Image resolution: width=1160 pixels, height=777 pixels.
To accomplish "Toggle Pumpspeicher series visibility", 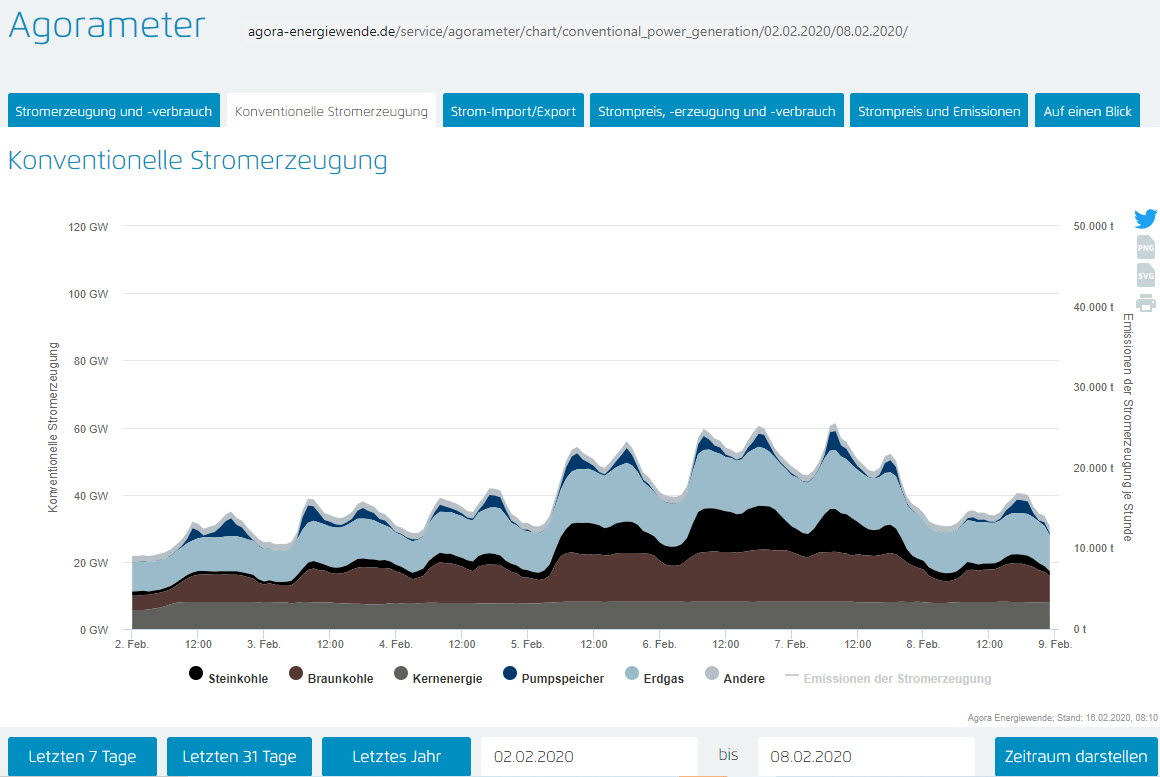I will [x=553, y=678].
